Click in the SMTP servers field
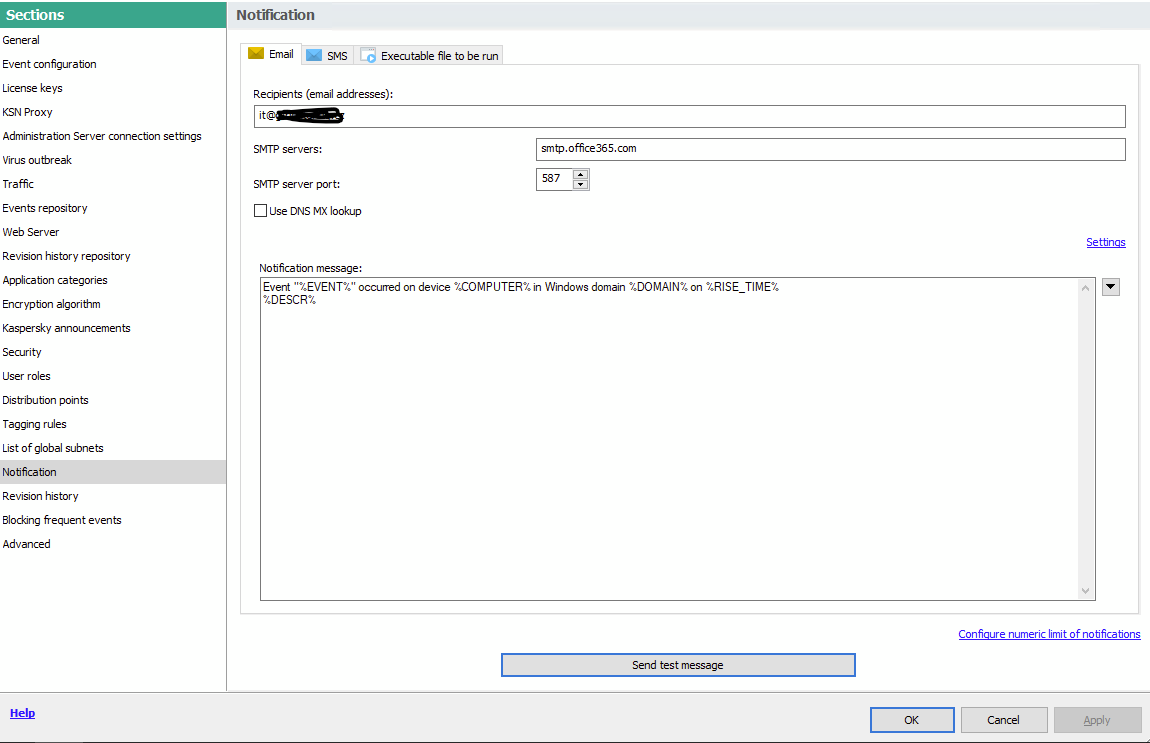Screen dimensions: 1150x743 pyautogui.click(x=830, y=149)
